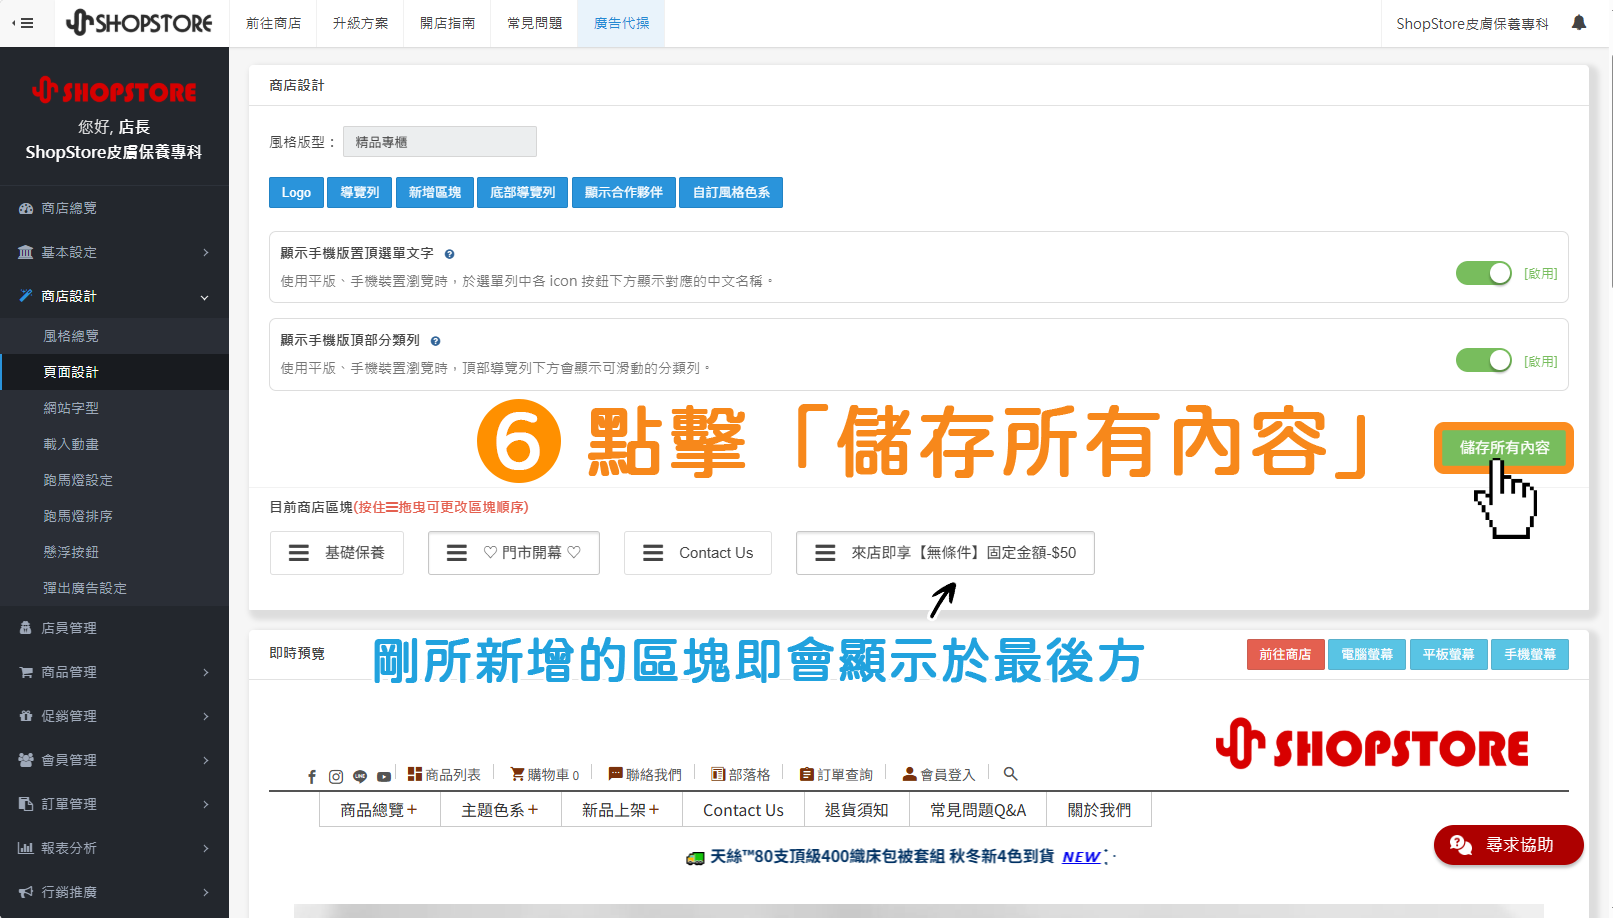The height and width of the screenshot is (918, 1613).
Task: Click drag handle of 基礎保養 block
Action: click(x=299, y=553)
